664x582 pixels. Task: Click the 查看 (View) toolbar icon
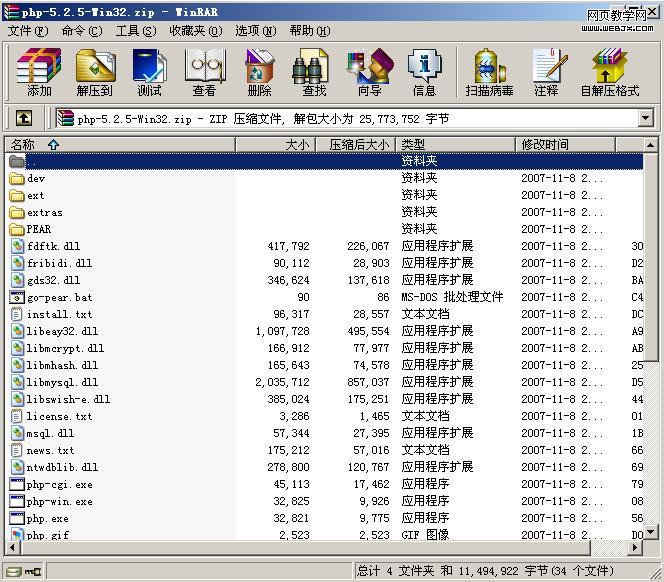[205, 72]
